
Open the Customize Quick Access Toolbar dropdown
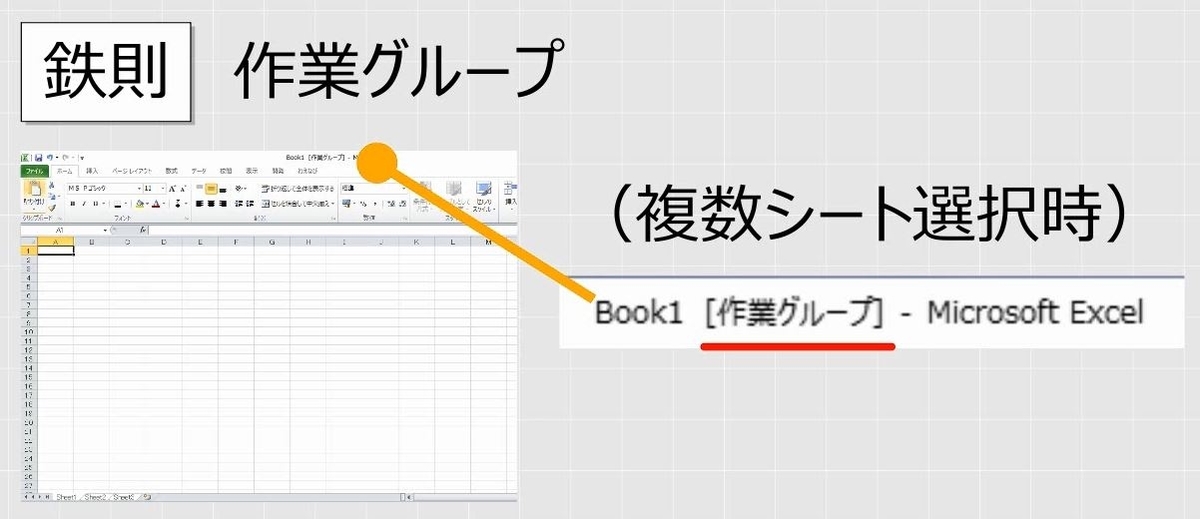click(82, 158)
